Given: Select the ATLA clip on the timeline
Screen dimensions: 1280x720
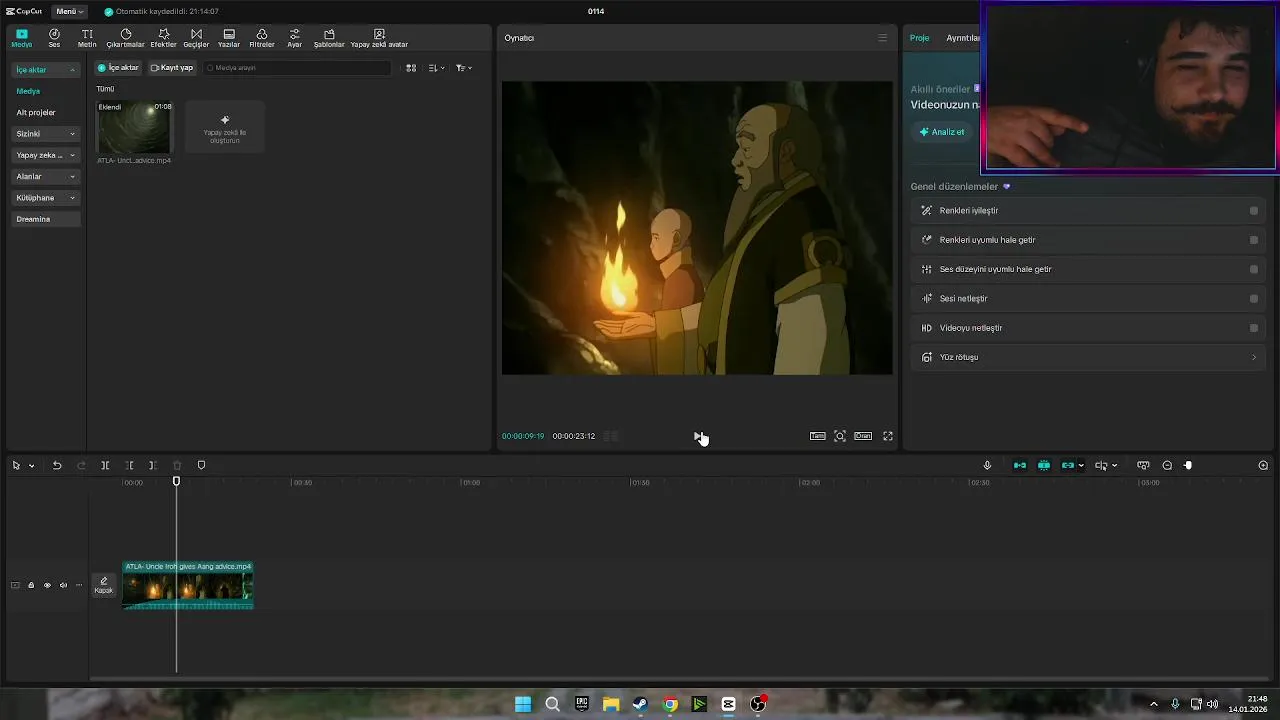Looking at the screenshot, I should (188, 585).
